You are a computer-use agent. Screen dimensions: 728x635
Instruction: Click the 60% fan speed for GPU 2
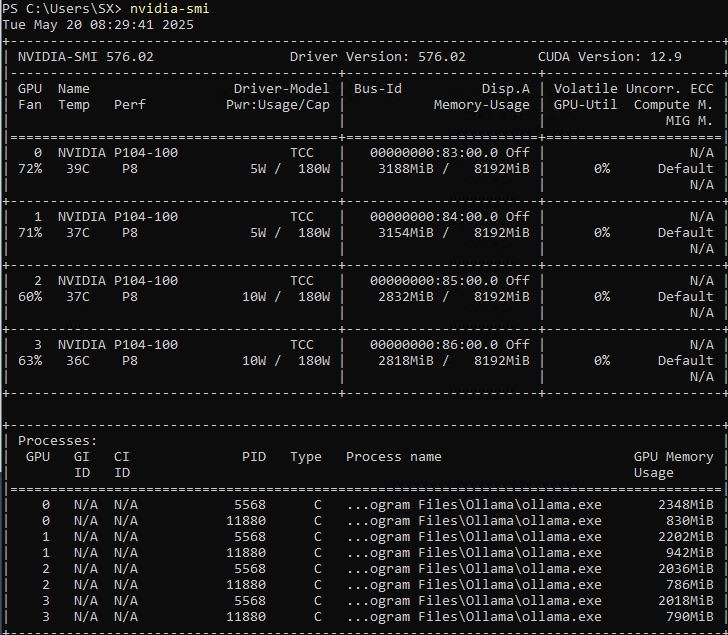tap(30, 297)
